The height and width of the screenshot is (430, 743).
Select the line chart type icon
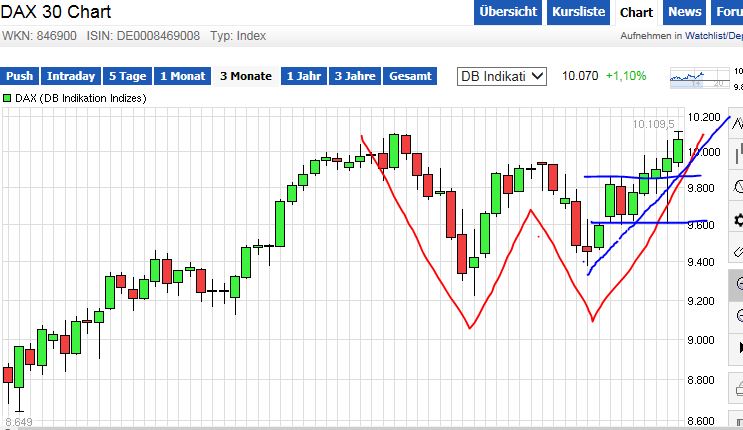coord(738,124)
